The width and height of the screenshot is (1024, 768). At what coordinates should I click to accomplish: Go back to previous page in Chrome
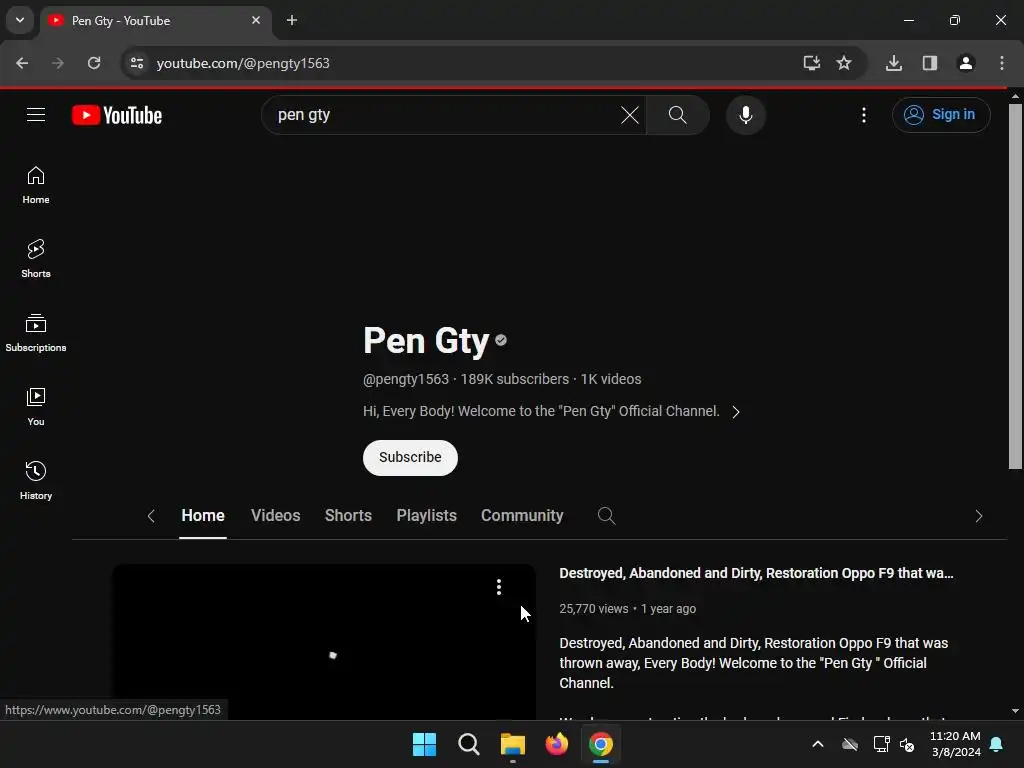pyautogui.click(x=22, y=63)
